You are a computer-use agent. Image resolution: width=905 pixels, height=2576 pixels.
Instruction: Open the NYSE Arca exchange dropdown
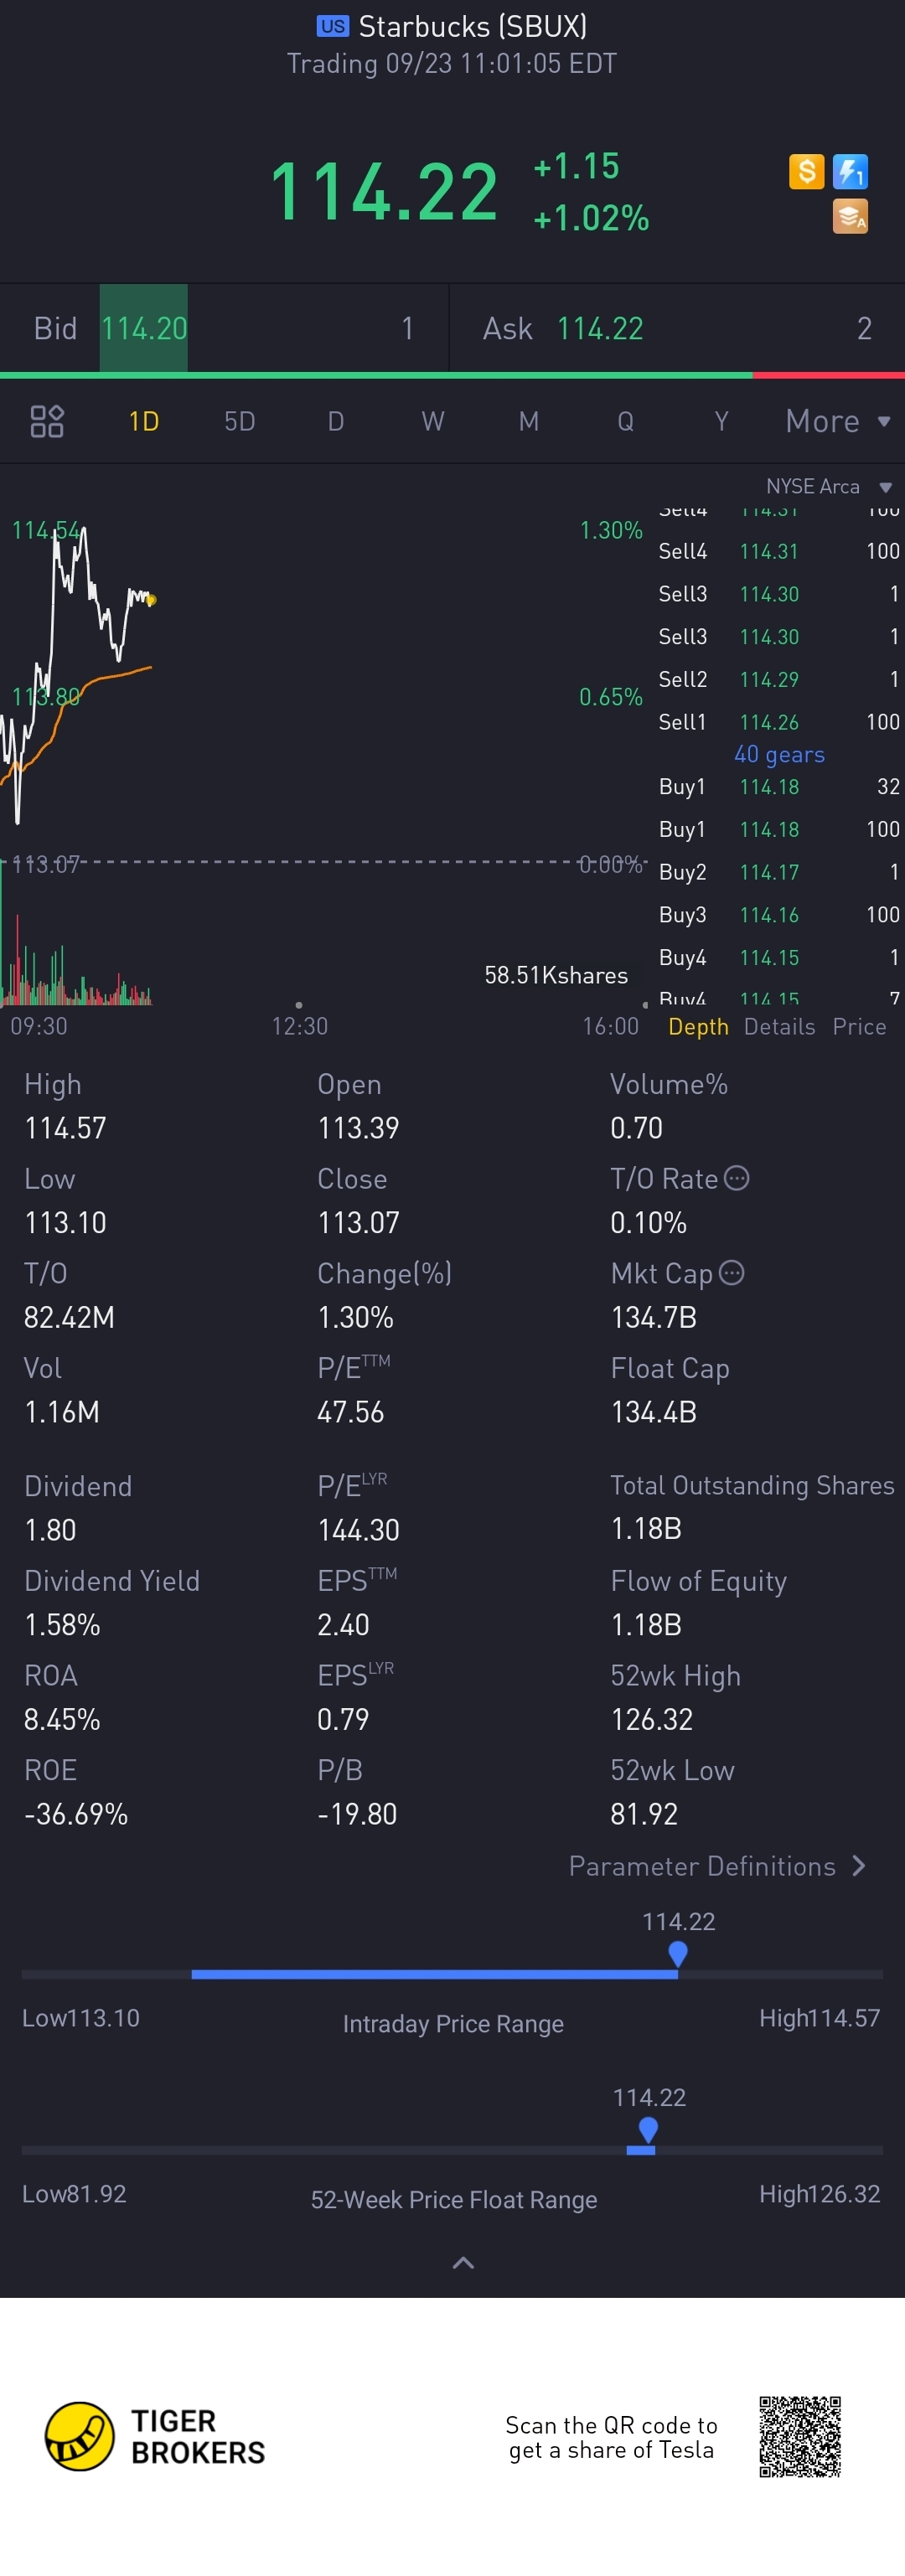(x=828, y=486)
